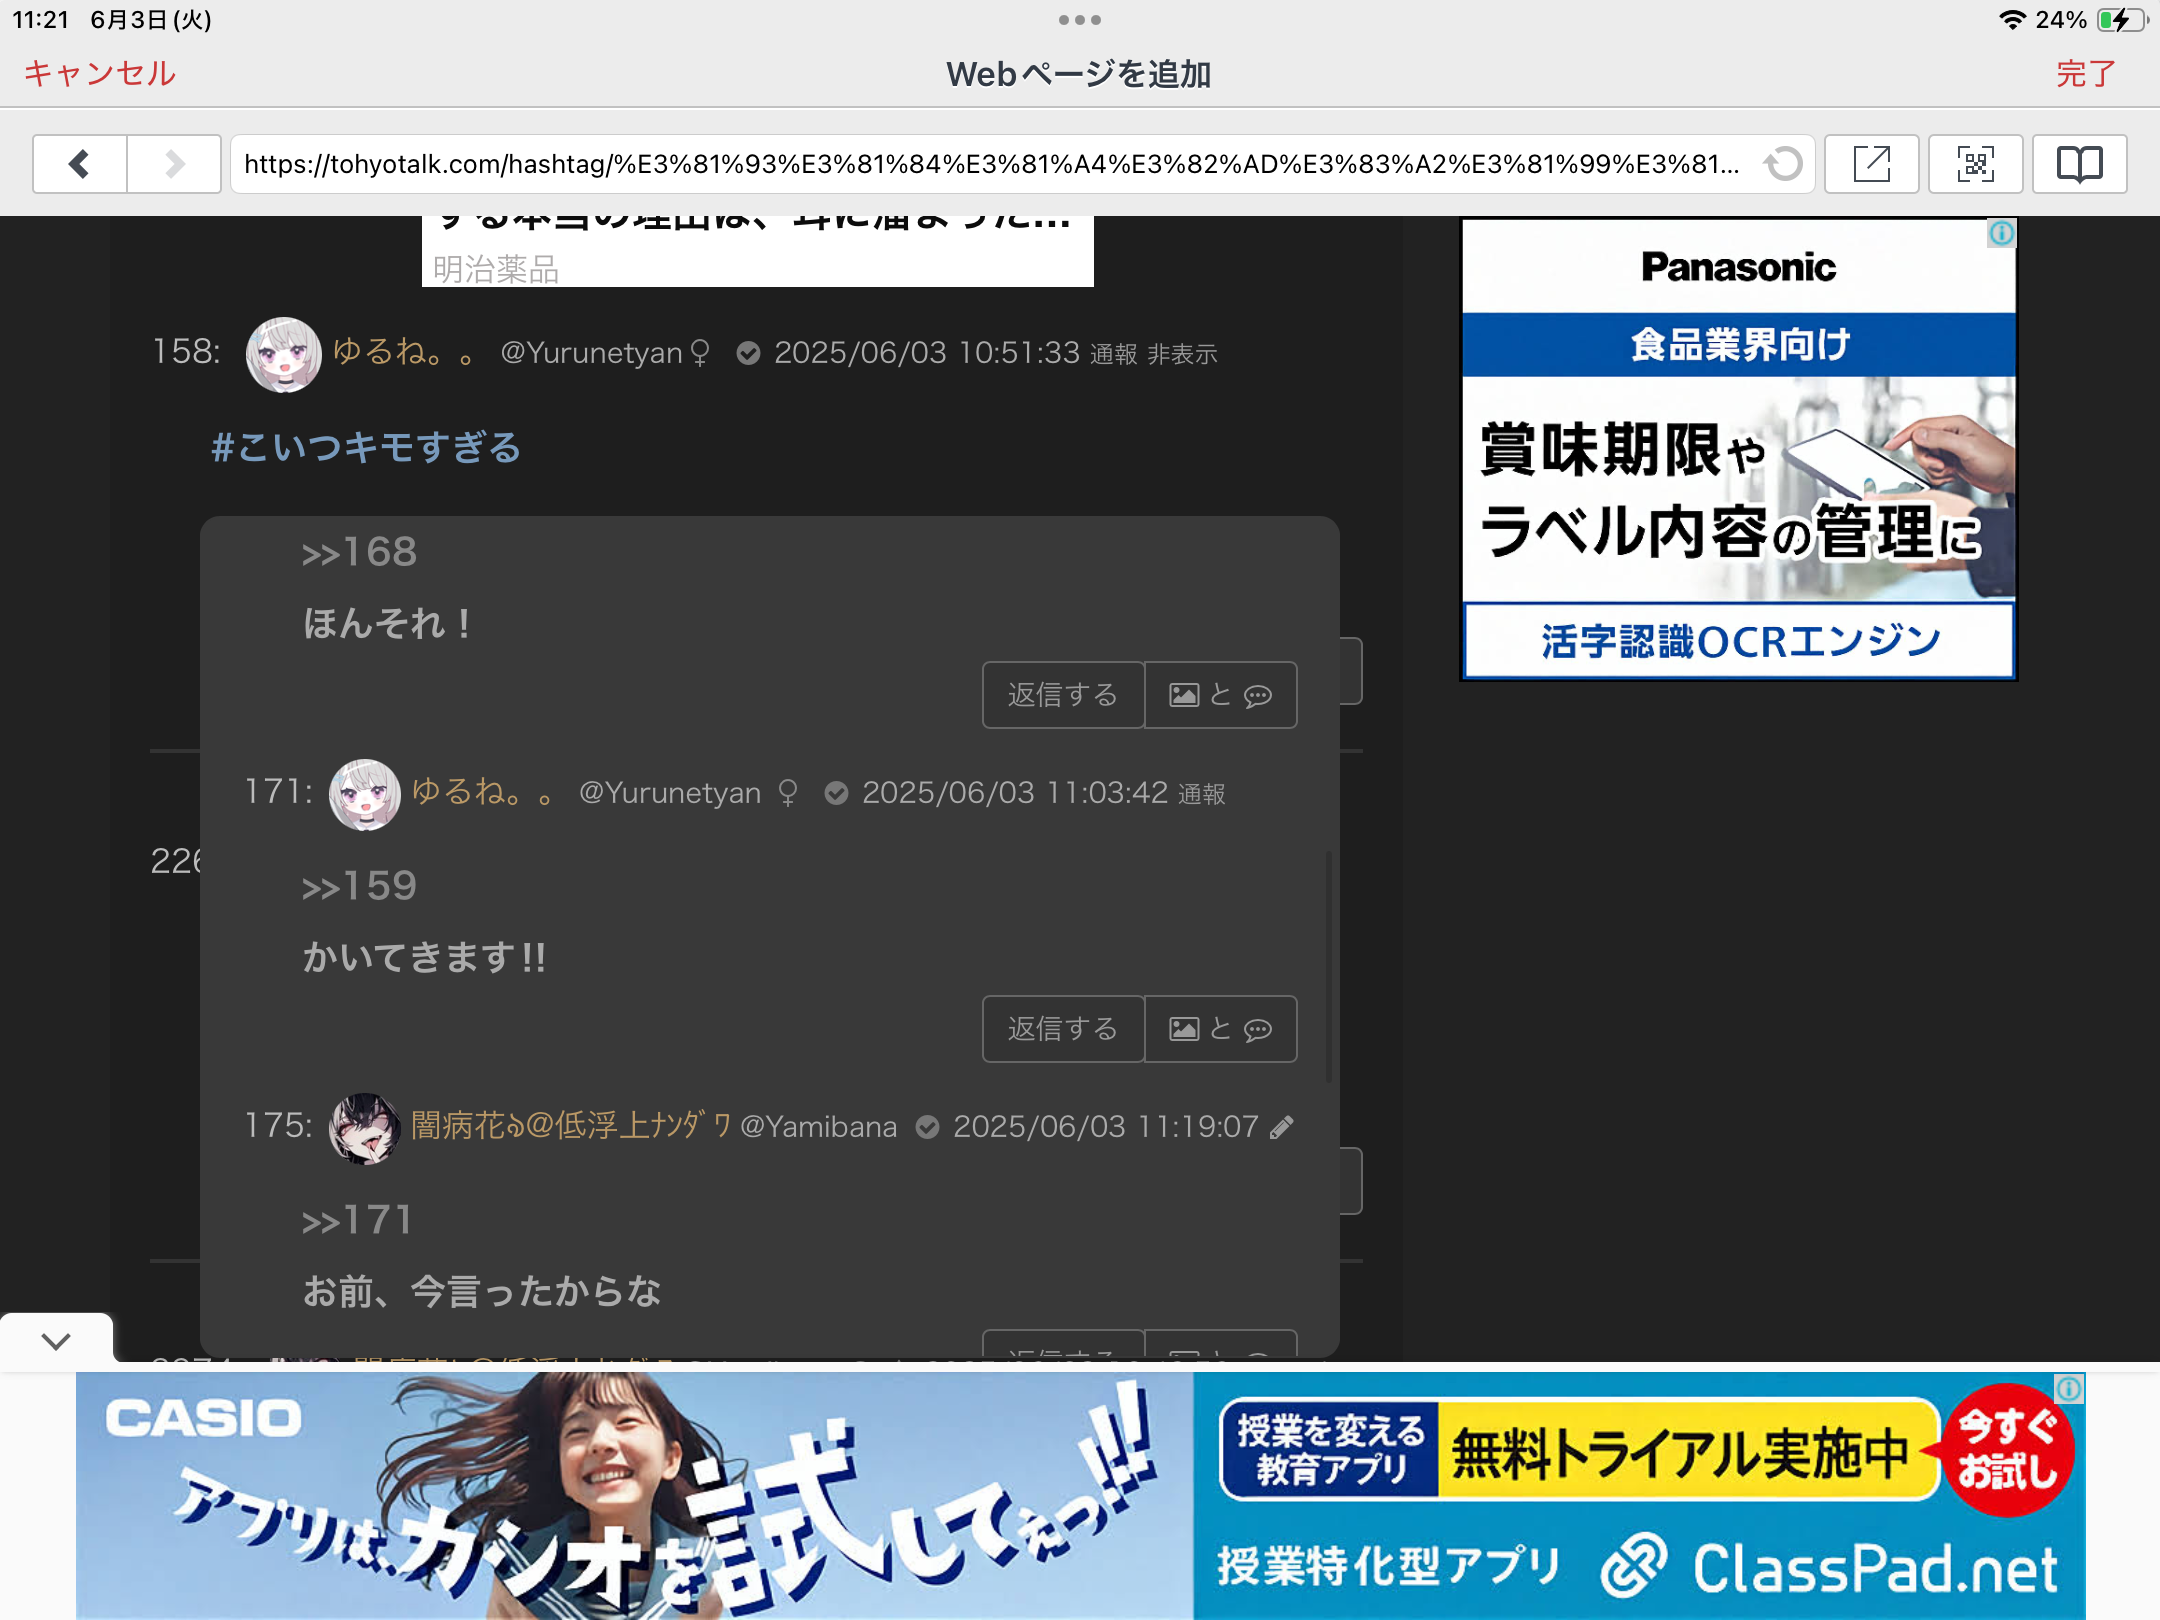2160x1620 pixels.
Task: Click timestamp 2025/06/03 10:51:33
Action: click(927, 353)
